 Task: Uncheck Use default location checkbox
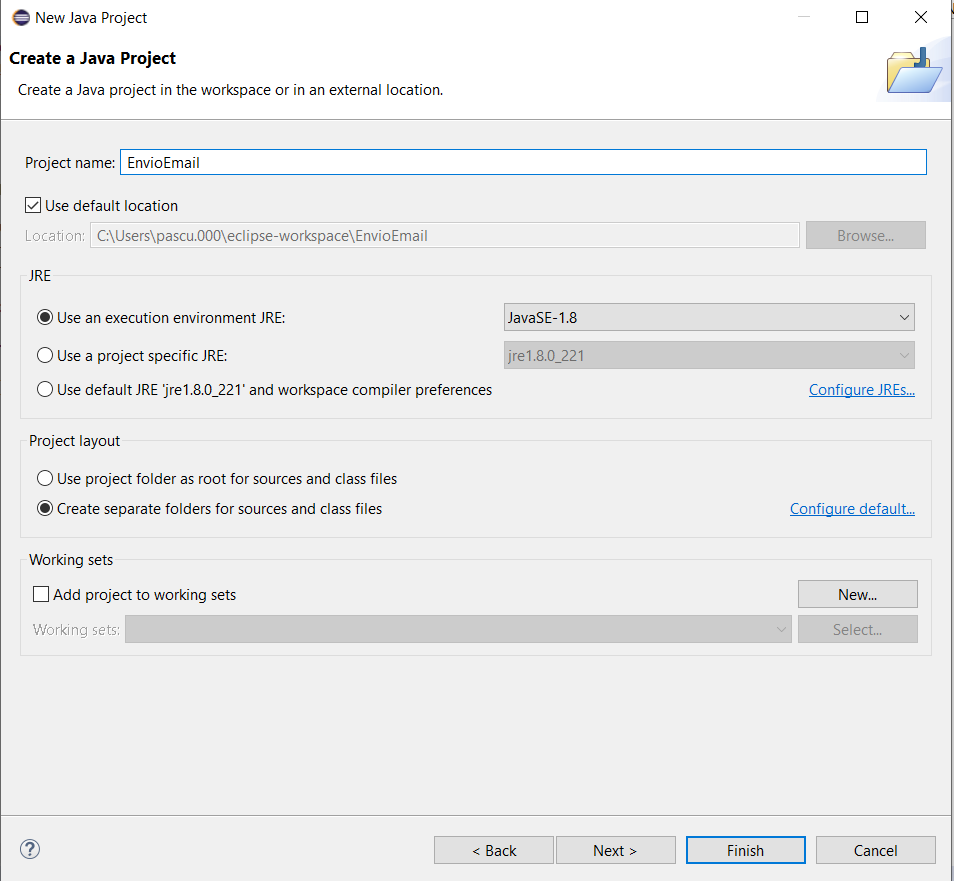pos(33,206)
